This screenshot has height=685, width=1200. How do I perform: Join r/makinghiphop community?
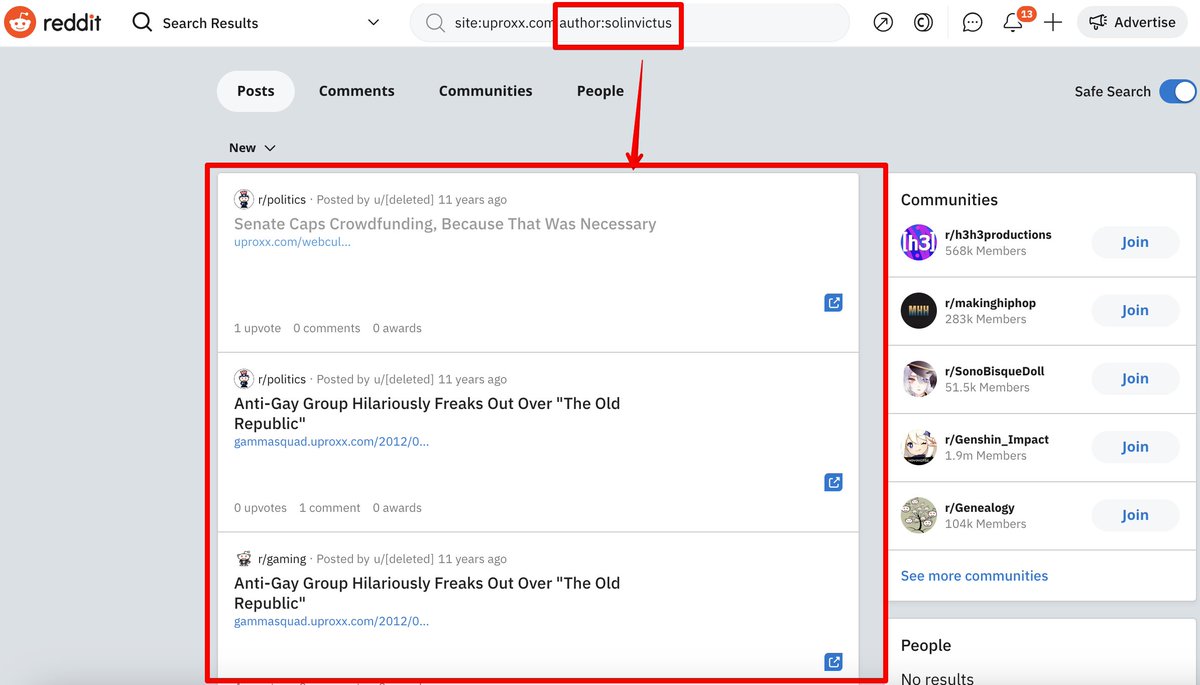pos(1134,310)
